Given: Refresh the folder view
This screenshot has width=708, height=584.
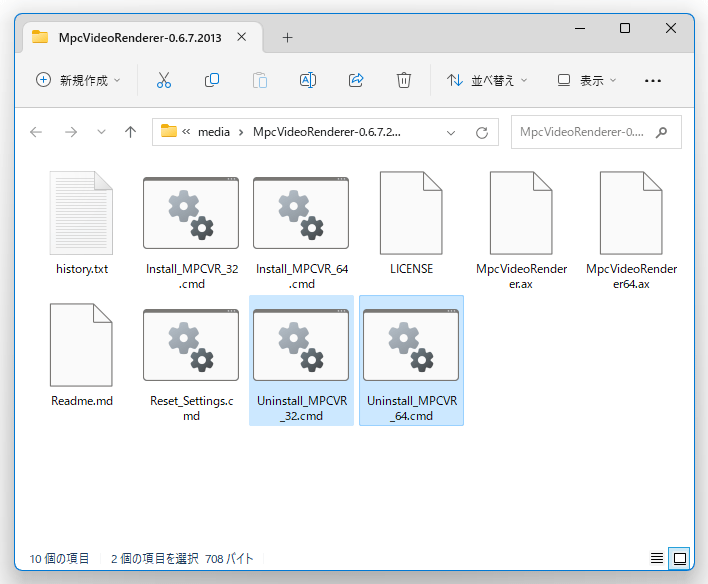Looking at the screenshot, I should coord(482,132).
